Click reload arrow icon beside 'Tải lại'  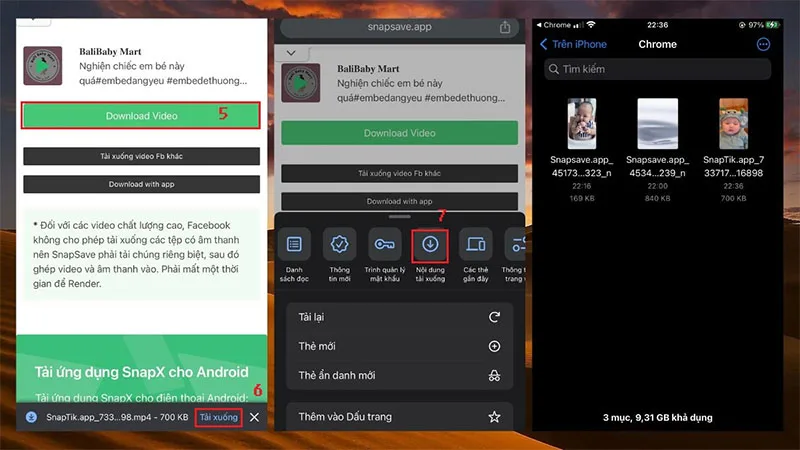[x=494, y=317]
